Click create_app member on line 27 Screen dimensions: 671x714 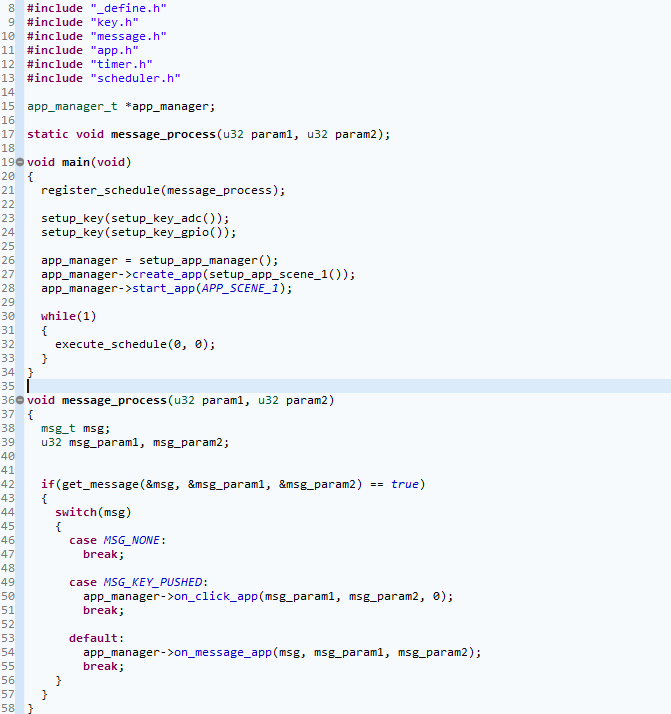tap(167, 275)
